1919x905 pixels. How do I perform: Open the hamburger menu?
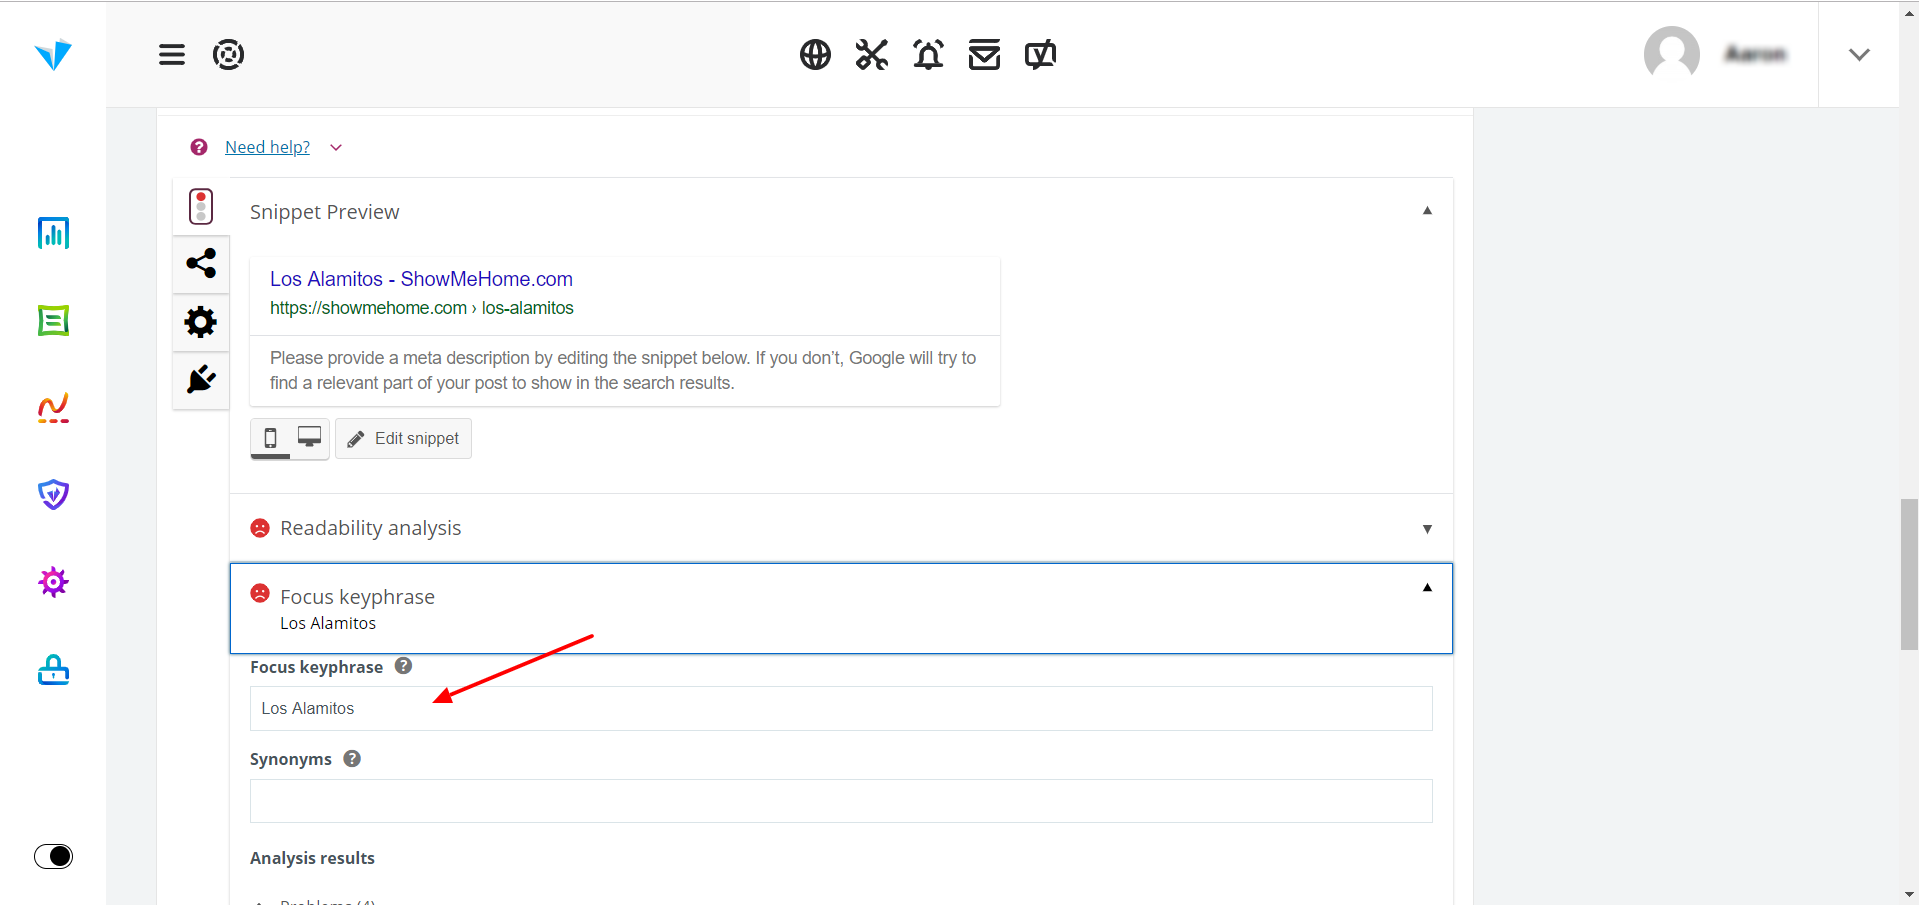coord(172,54)
